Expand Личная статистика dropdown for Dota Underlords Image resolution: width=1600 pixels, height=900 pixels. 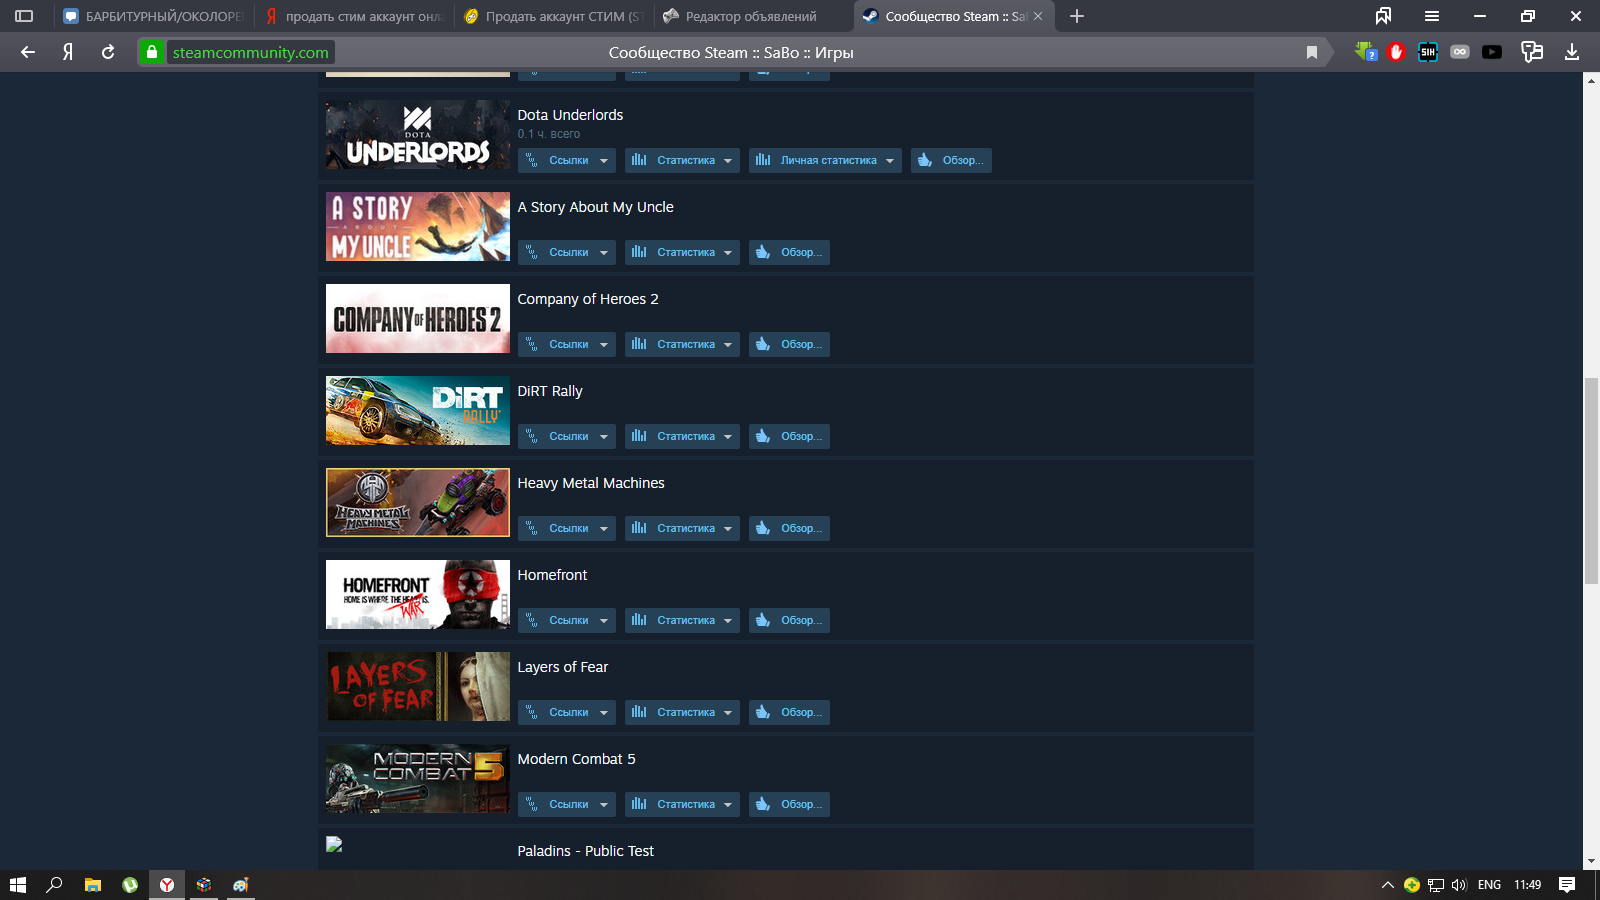[825, 160]
